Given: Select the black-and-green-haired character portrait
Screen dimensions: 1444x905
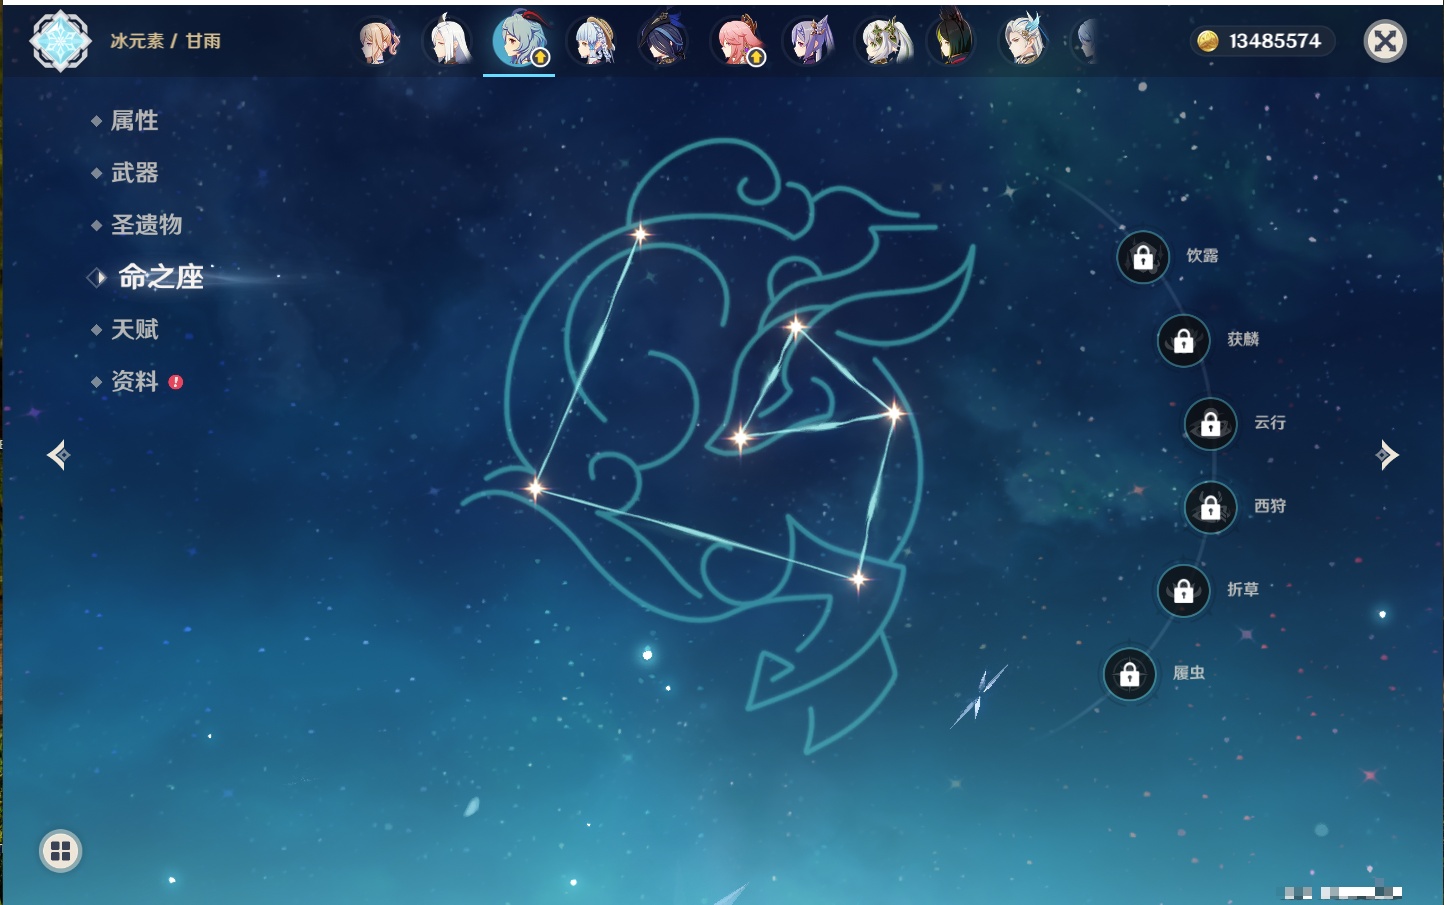Looking at the screenshot, I should [952, 41].
